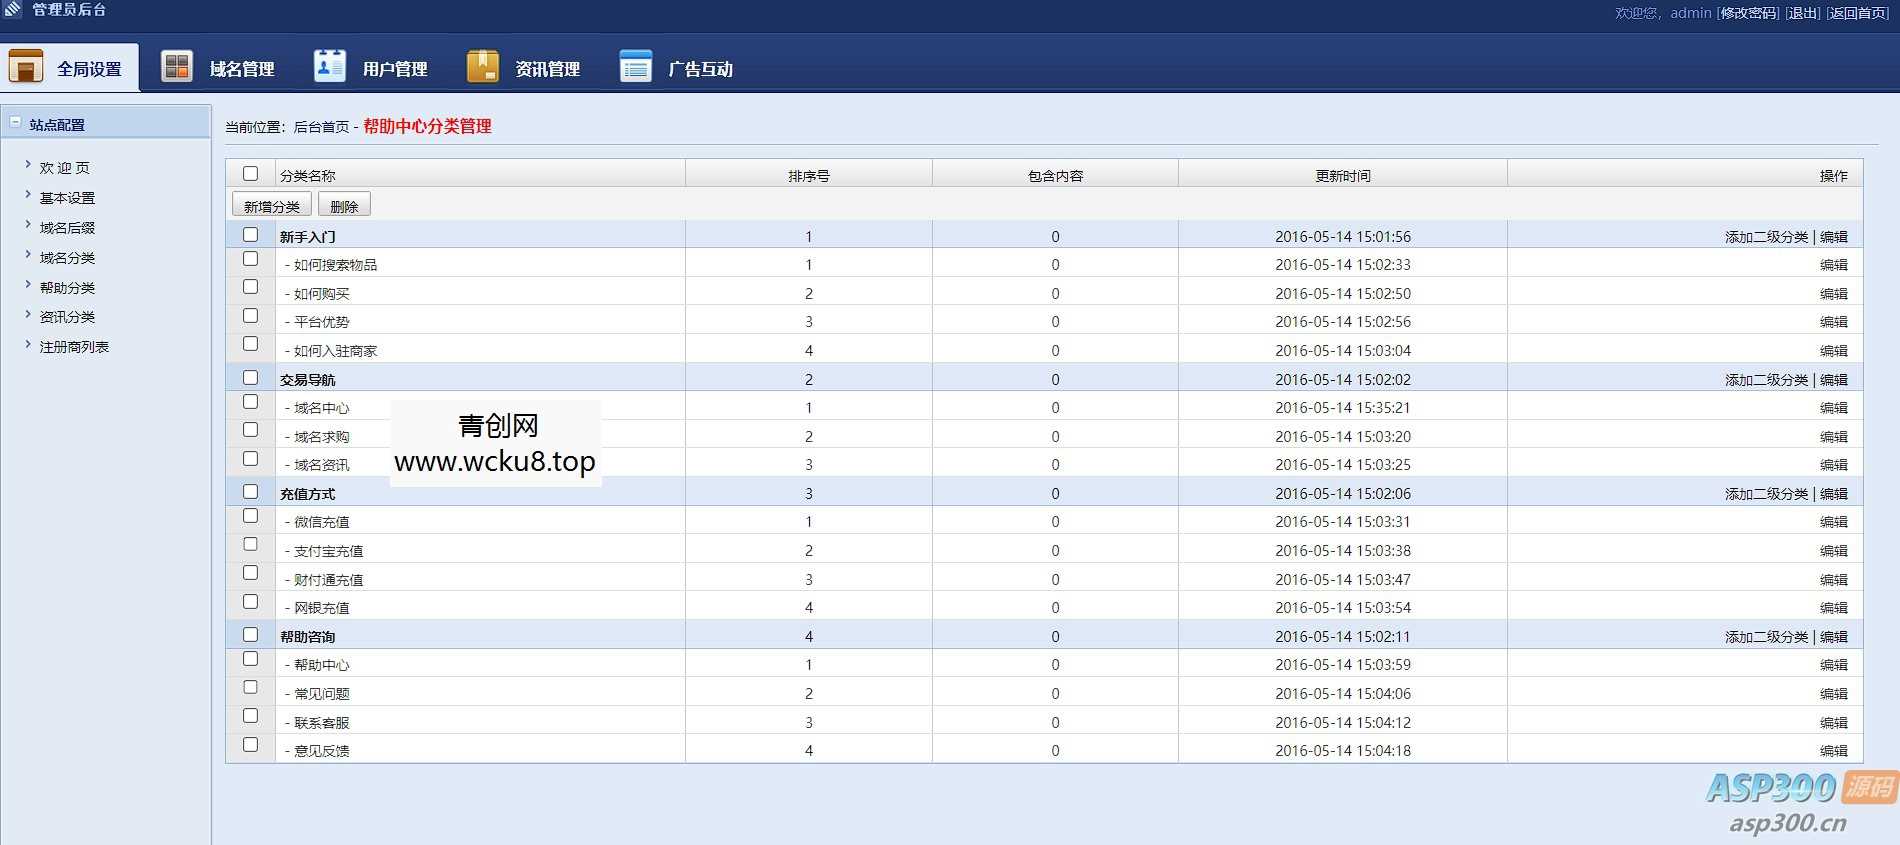The height and width of the screenshot is (845, 1900).
Task: Click the 全局设置 briefcase icon
Action: click(x=26, y=67)
